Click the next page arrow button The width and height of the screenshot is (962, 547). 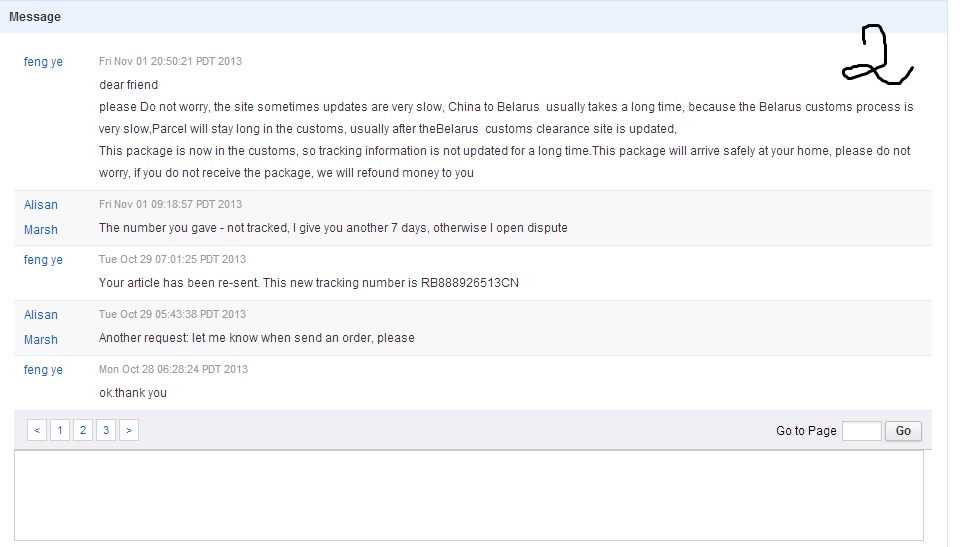(x=129, y=430)
